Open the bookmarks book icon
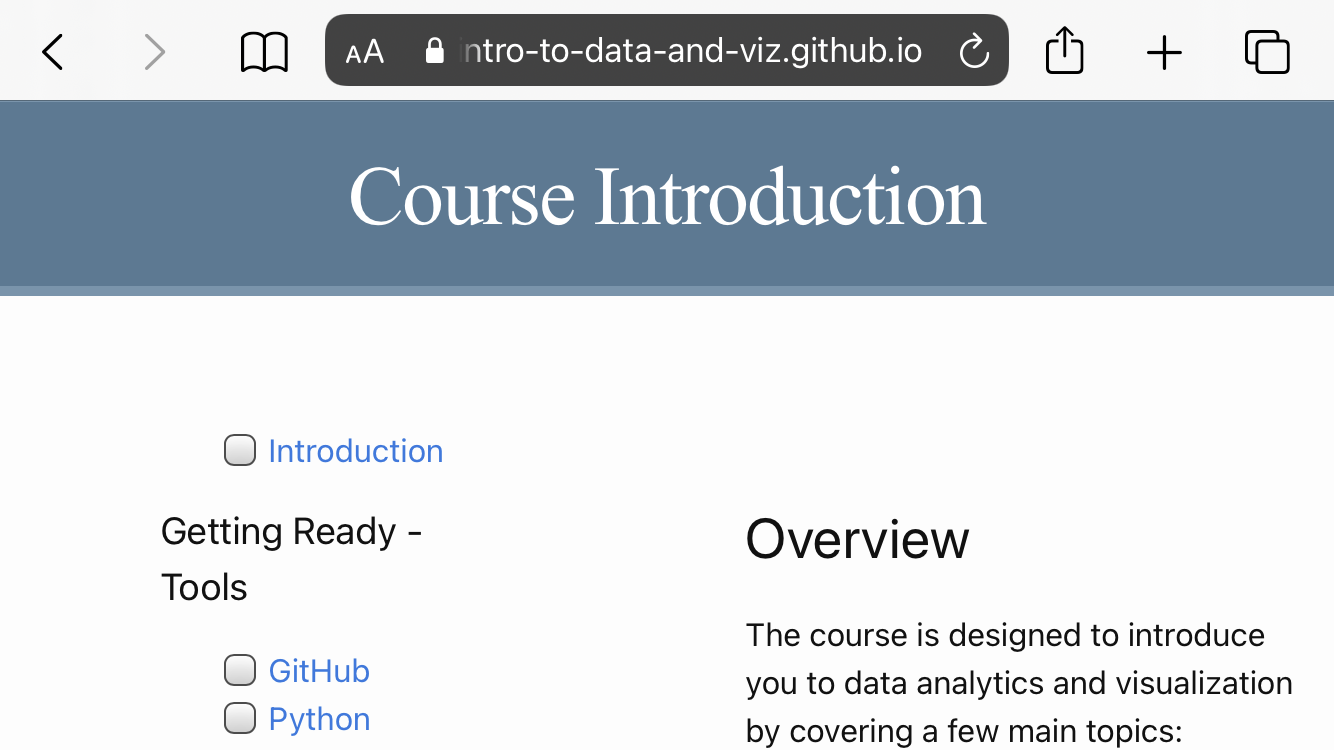This screenshot has height=750, width=1334. [265, 52]
